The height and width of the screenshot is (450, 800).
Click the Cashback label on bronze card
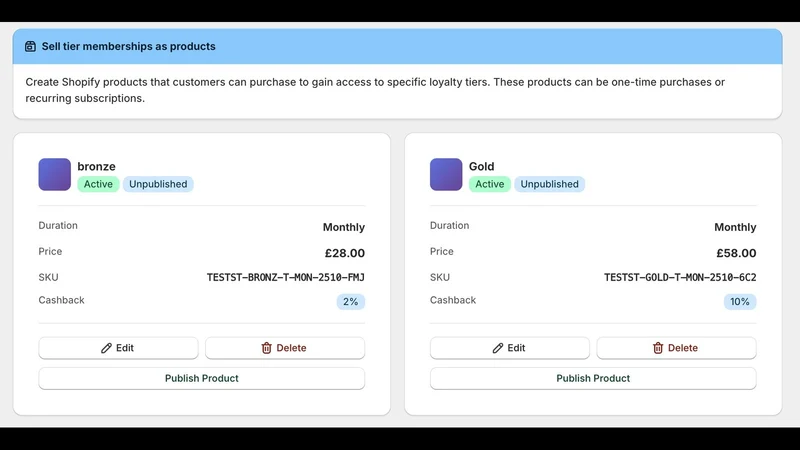pyautogui.click(x=61, y=300)
